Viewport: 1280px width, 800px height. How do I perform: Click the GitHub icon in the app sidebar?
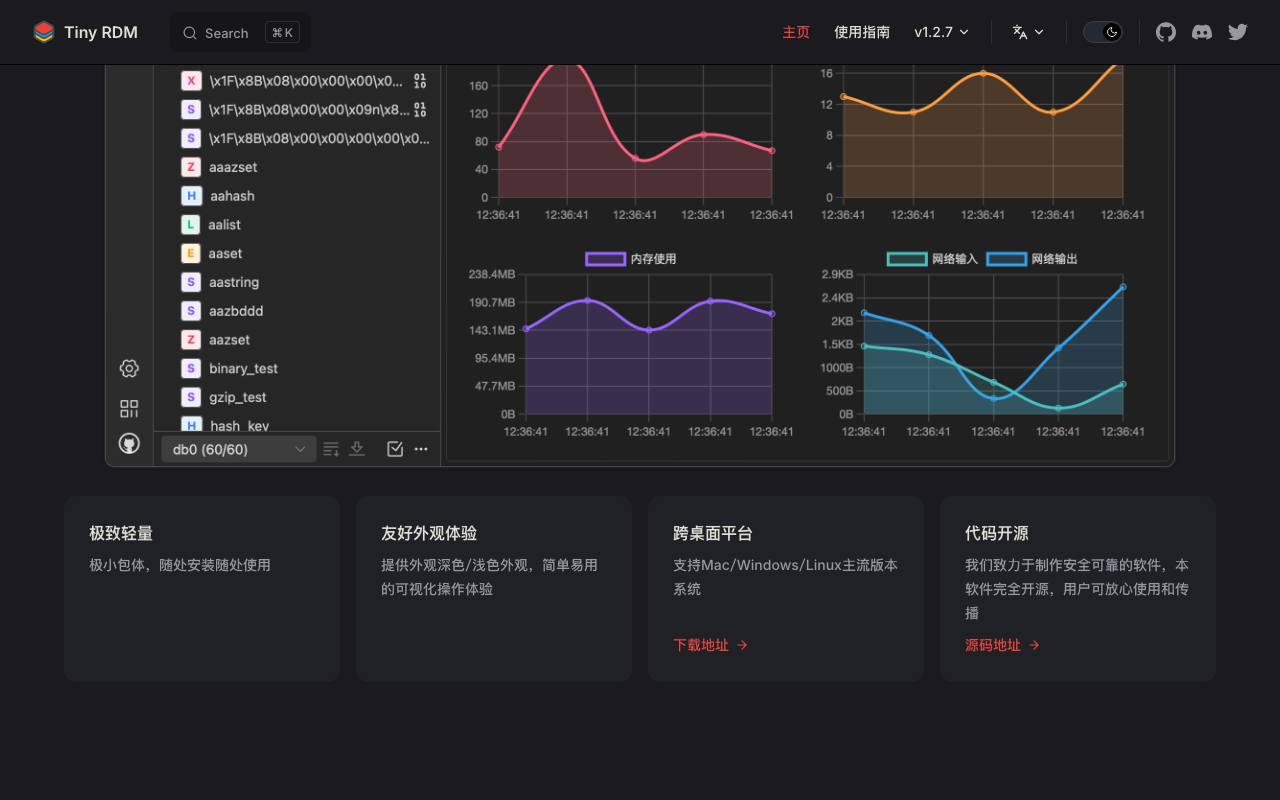coord(129,443)
